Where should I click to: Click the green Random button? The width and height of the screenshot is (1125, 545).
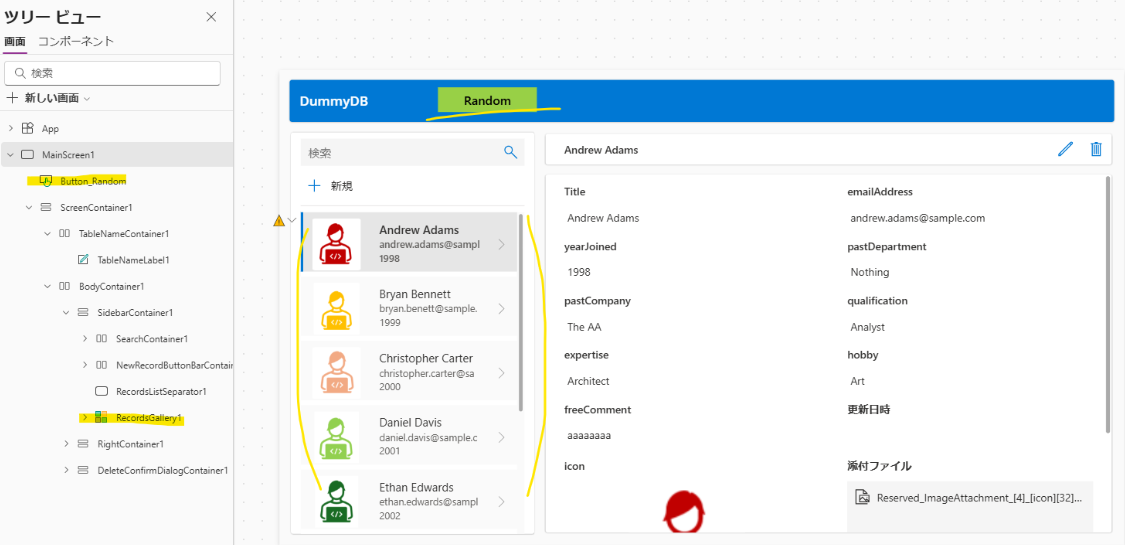pyautogui.click(x=487, y=100)
